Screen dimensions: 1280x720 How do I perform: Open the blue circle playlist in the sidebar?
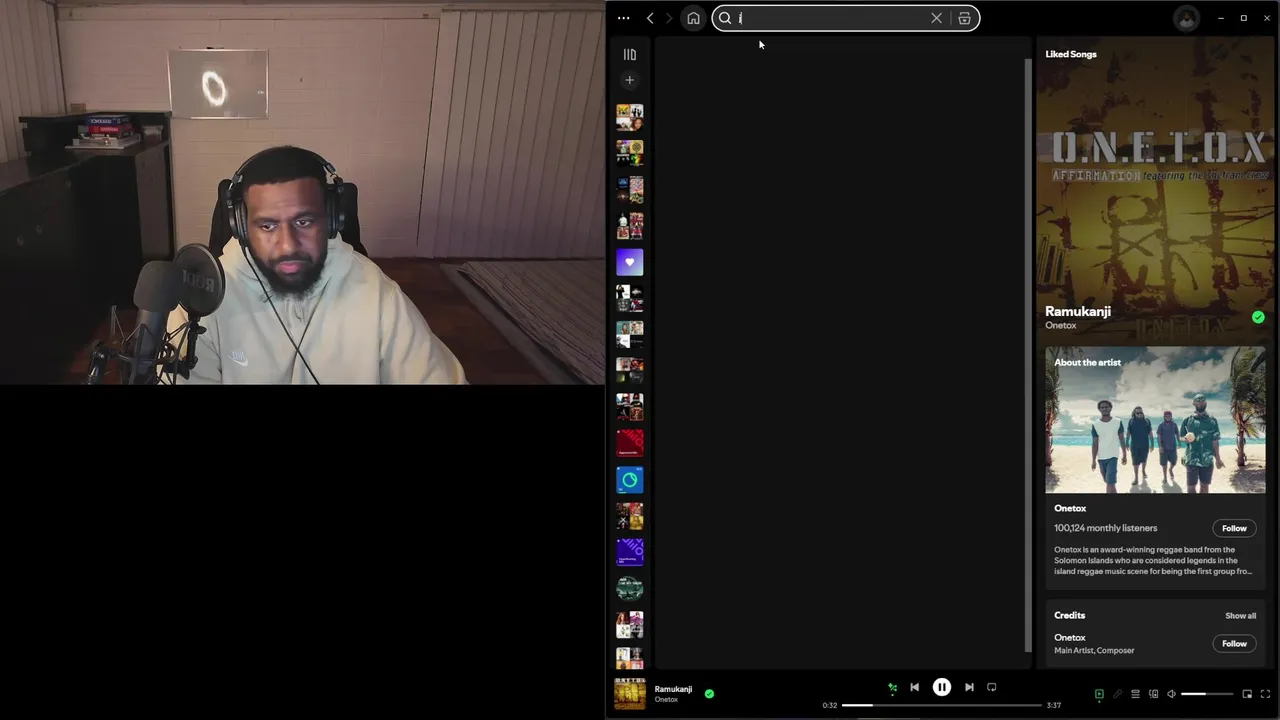pyautogui.click(x=629, y=480)
